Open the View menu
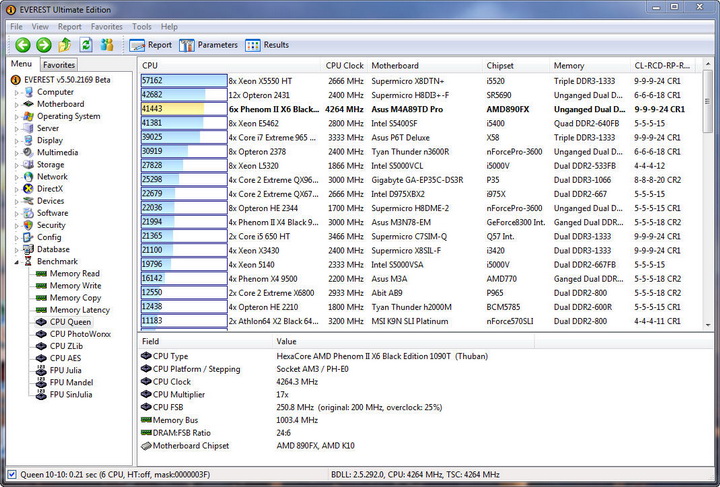 click(40, 27)
